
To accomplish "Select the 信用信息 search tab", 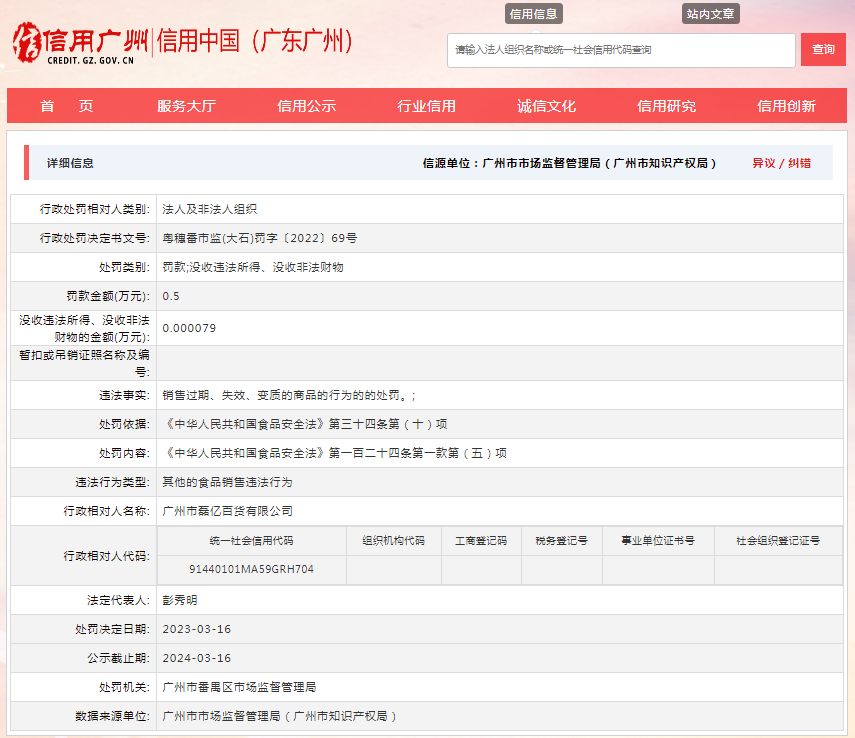I will pos(533,14).
